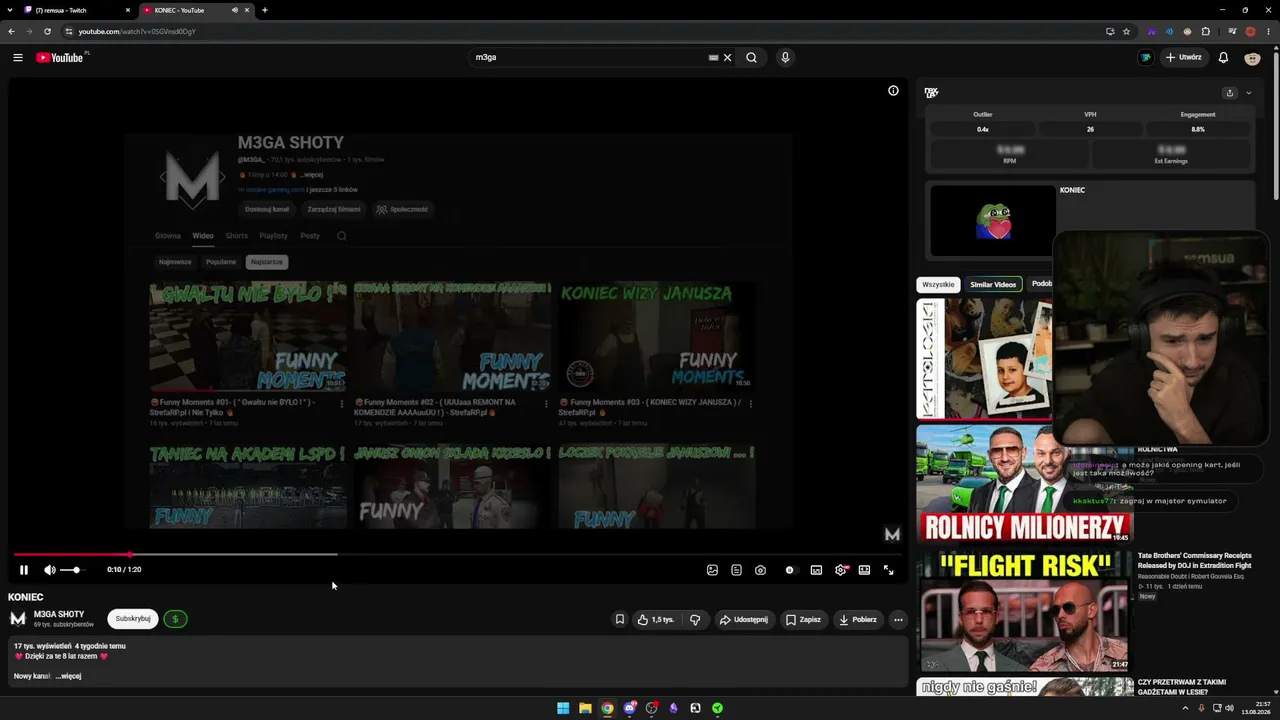
Task: Subscribe to M3GA SHOTY with Subskrybuj
Action: coord(133,619)
